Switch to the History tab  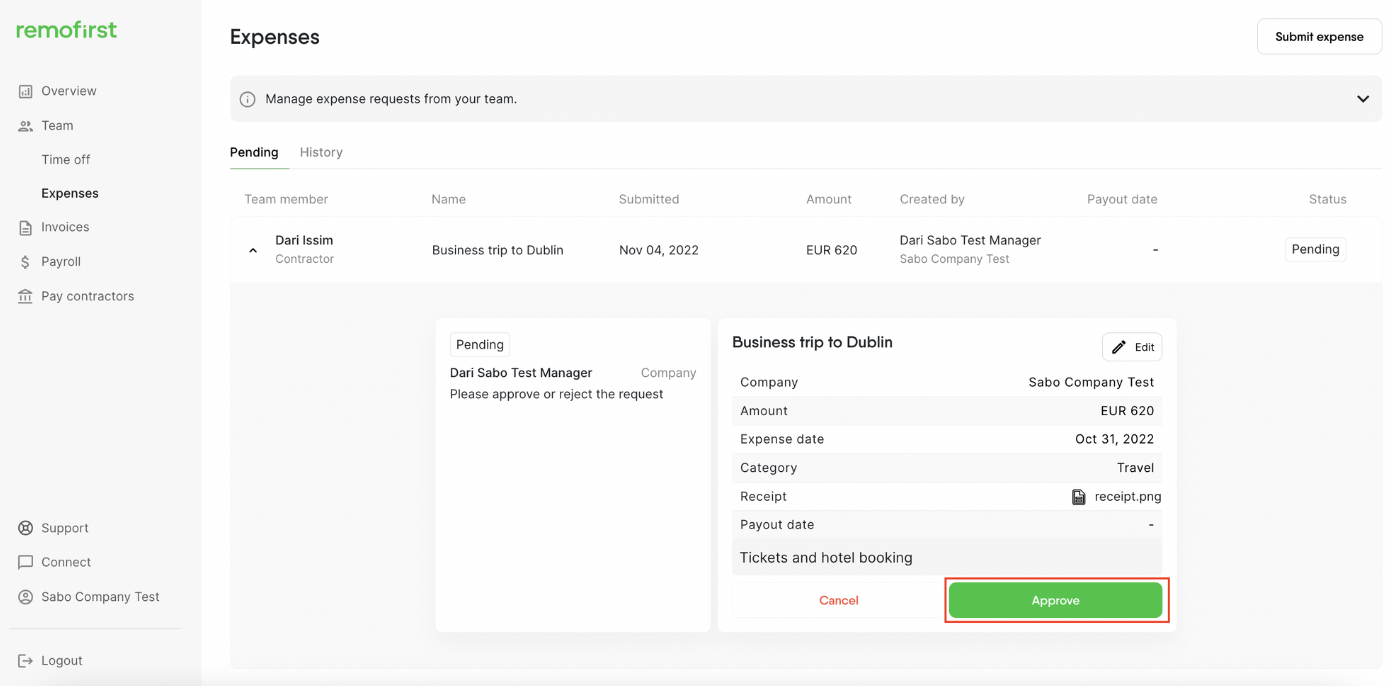[321, 152]
